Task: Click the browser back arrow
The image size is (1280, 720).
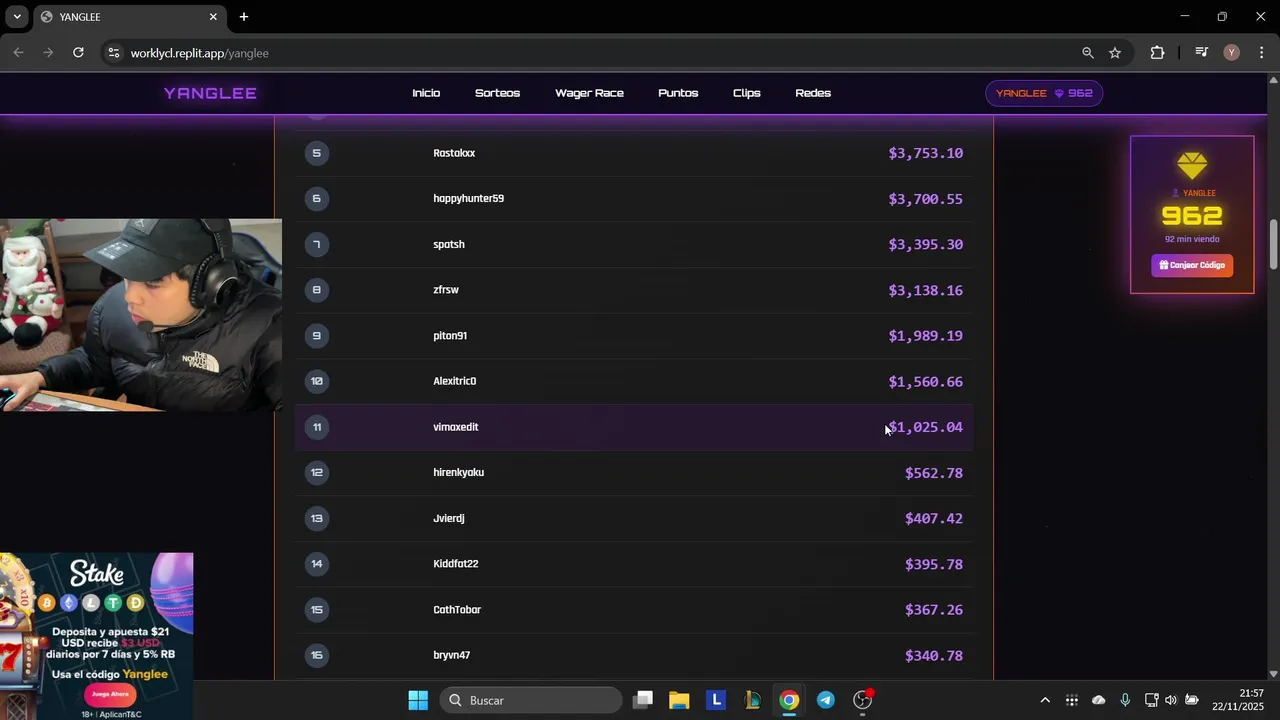Action: [18, 53]
